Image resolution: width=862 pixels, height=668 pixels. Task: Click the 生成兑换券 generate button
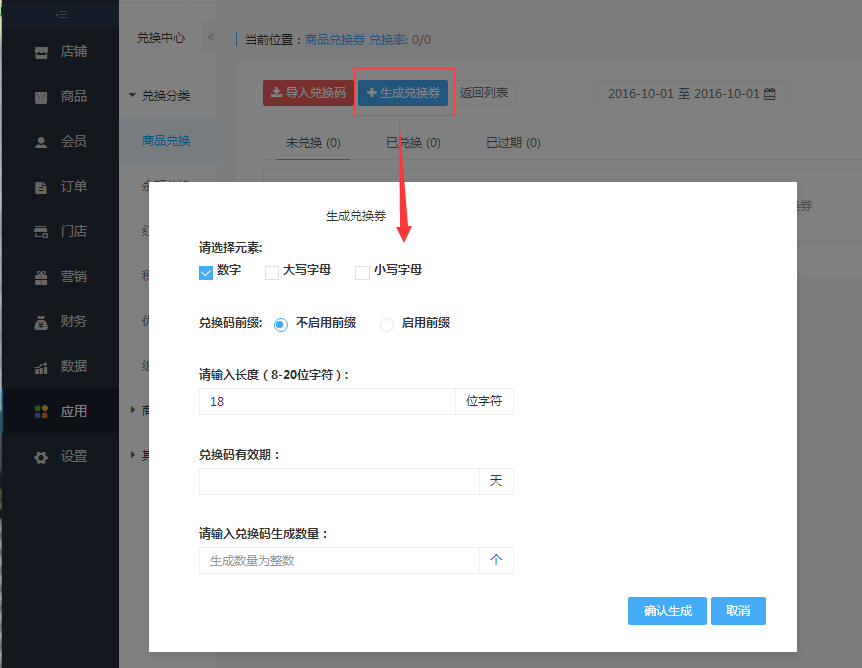403,93
